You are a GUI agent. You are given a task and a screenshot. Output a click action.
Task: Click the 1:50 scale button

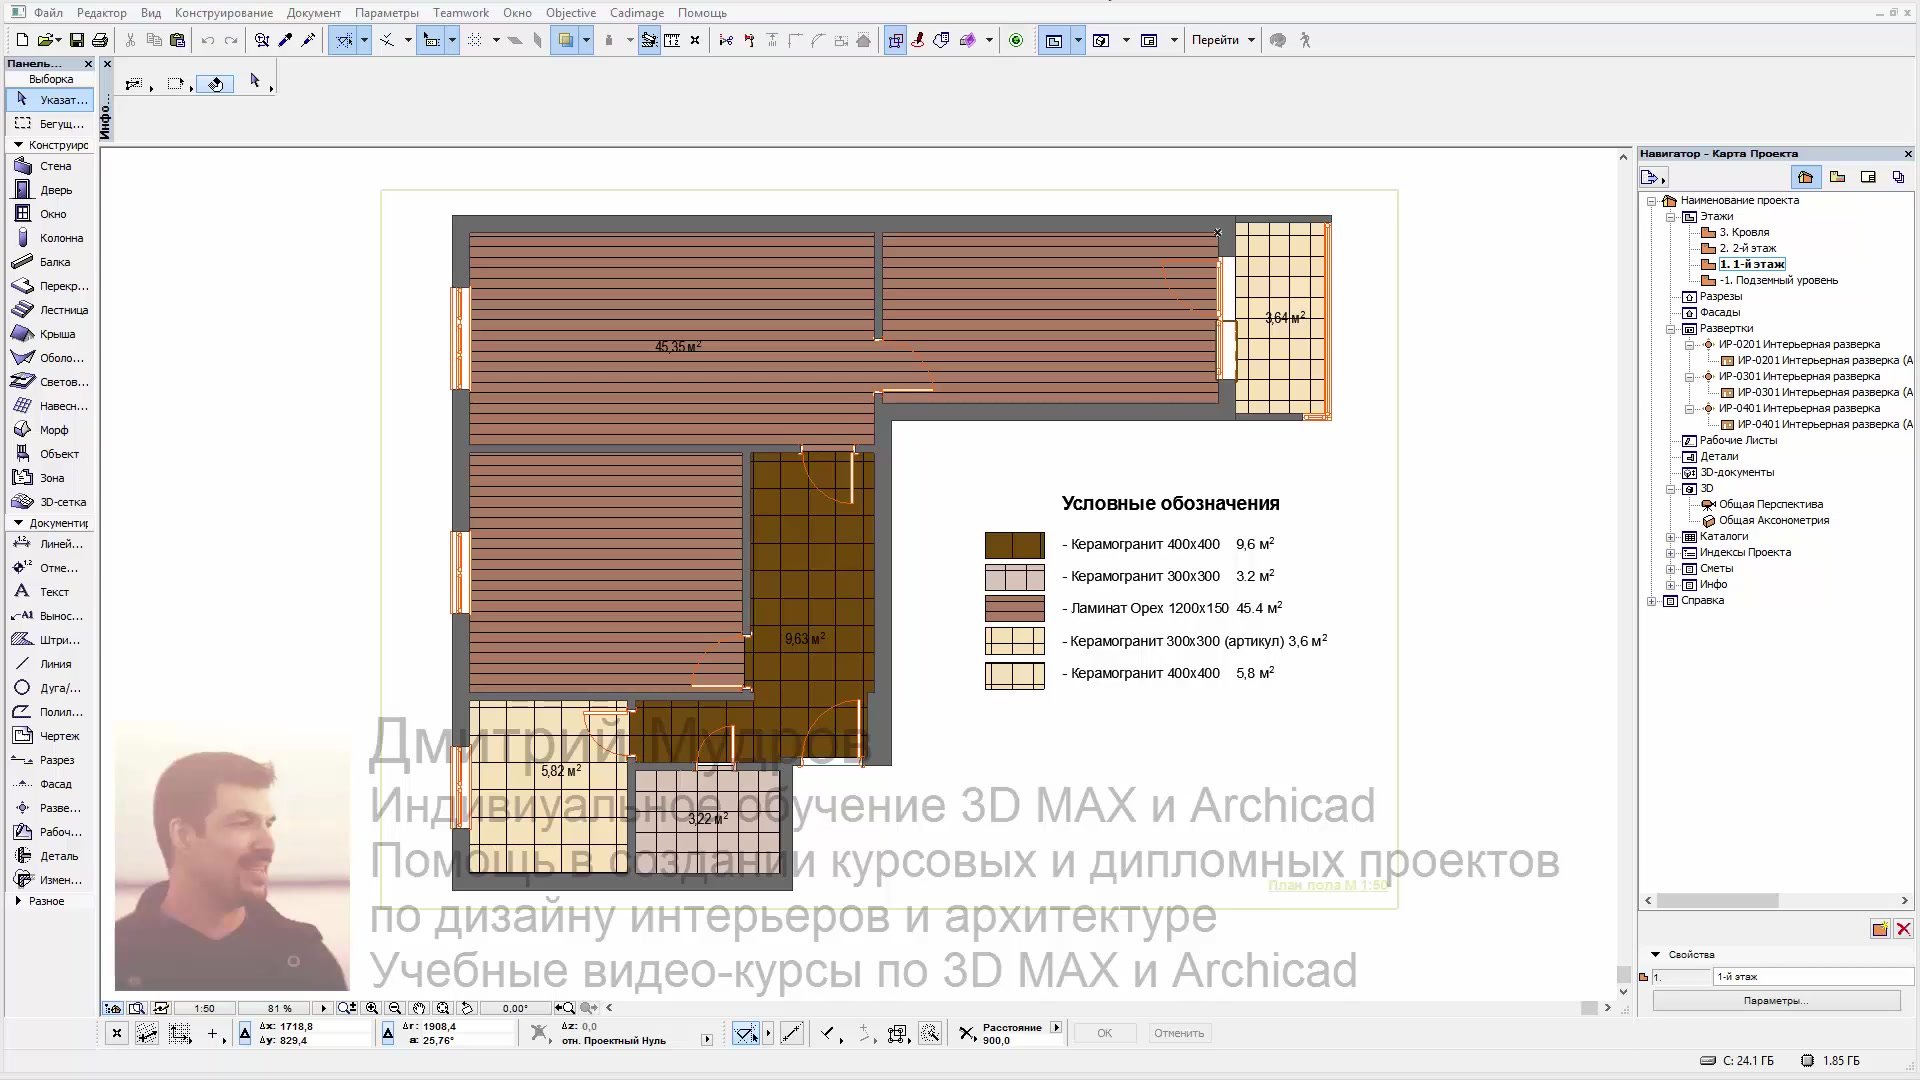click(x=204, y=1008)
